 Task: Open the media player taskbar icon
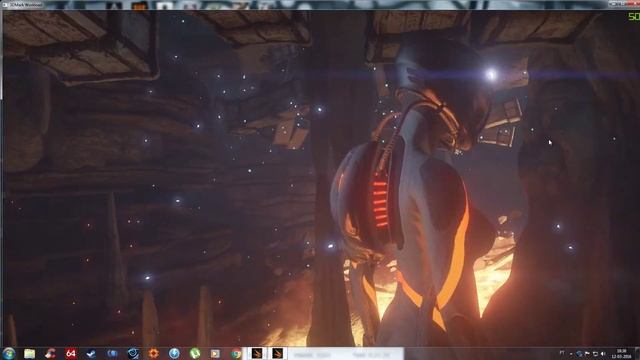click(215, 353)
